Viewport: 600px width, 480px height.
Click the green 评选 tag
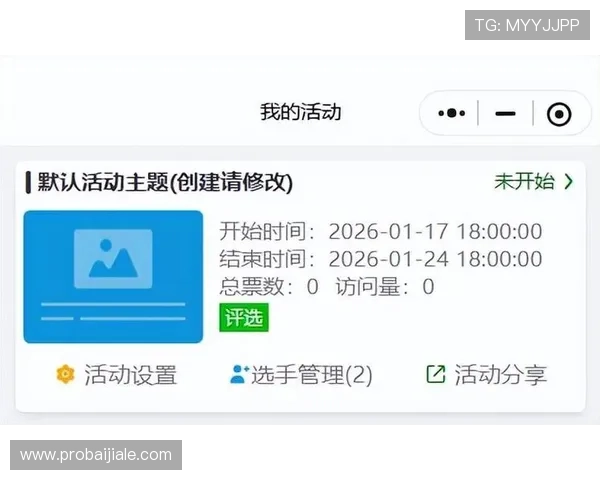244,317
